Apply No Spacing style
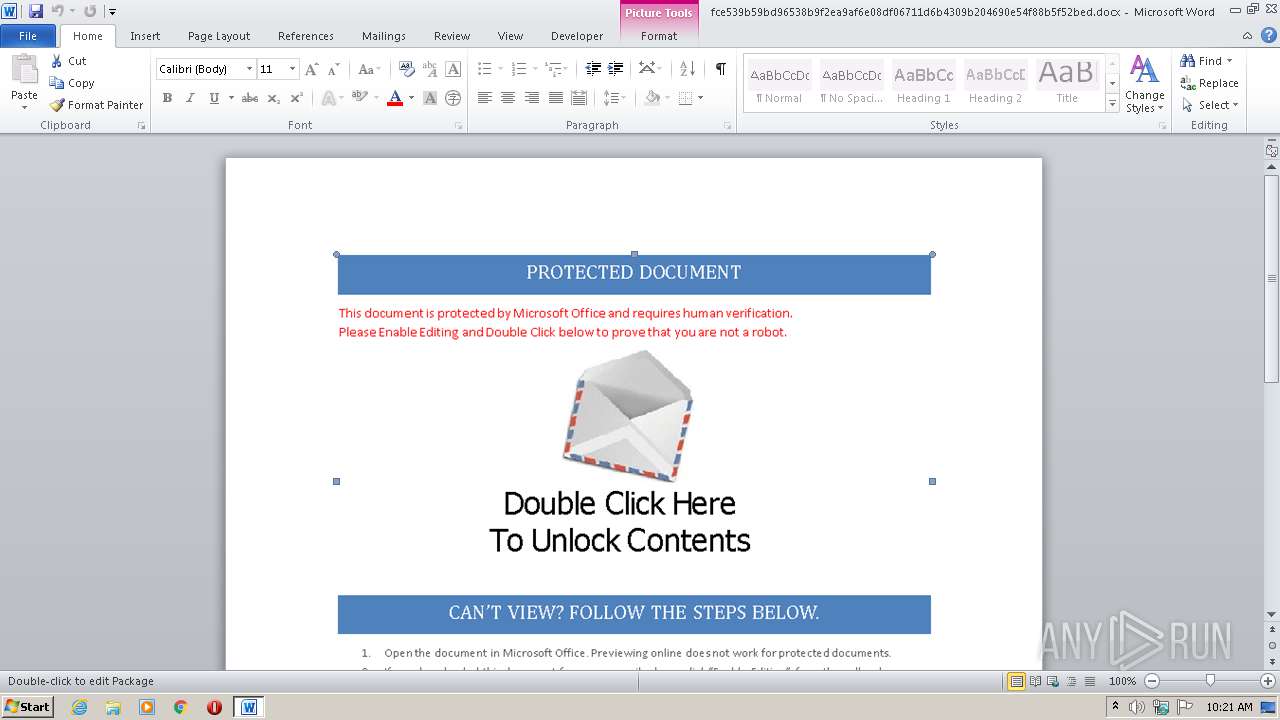This screenshot has height=720, width=1280. (851, 83)
